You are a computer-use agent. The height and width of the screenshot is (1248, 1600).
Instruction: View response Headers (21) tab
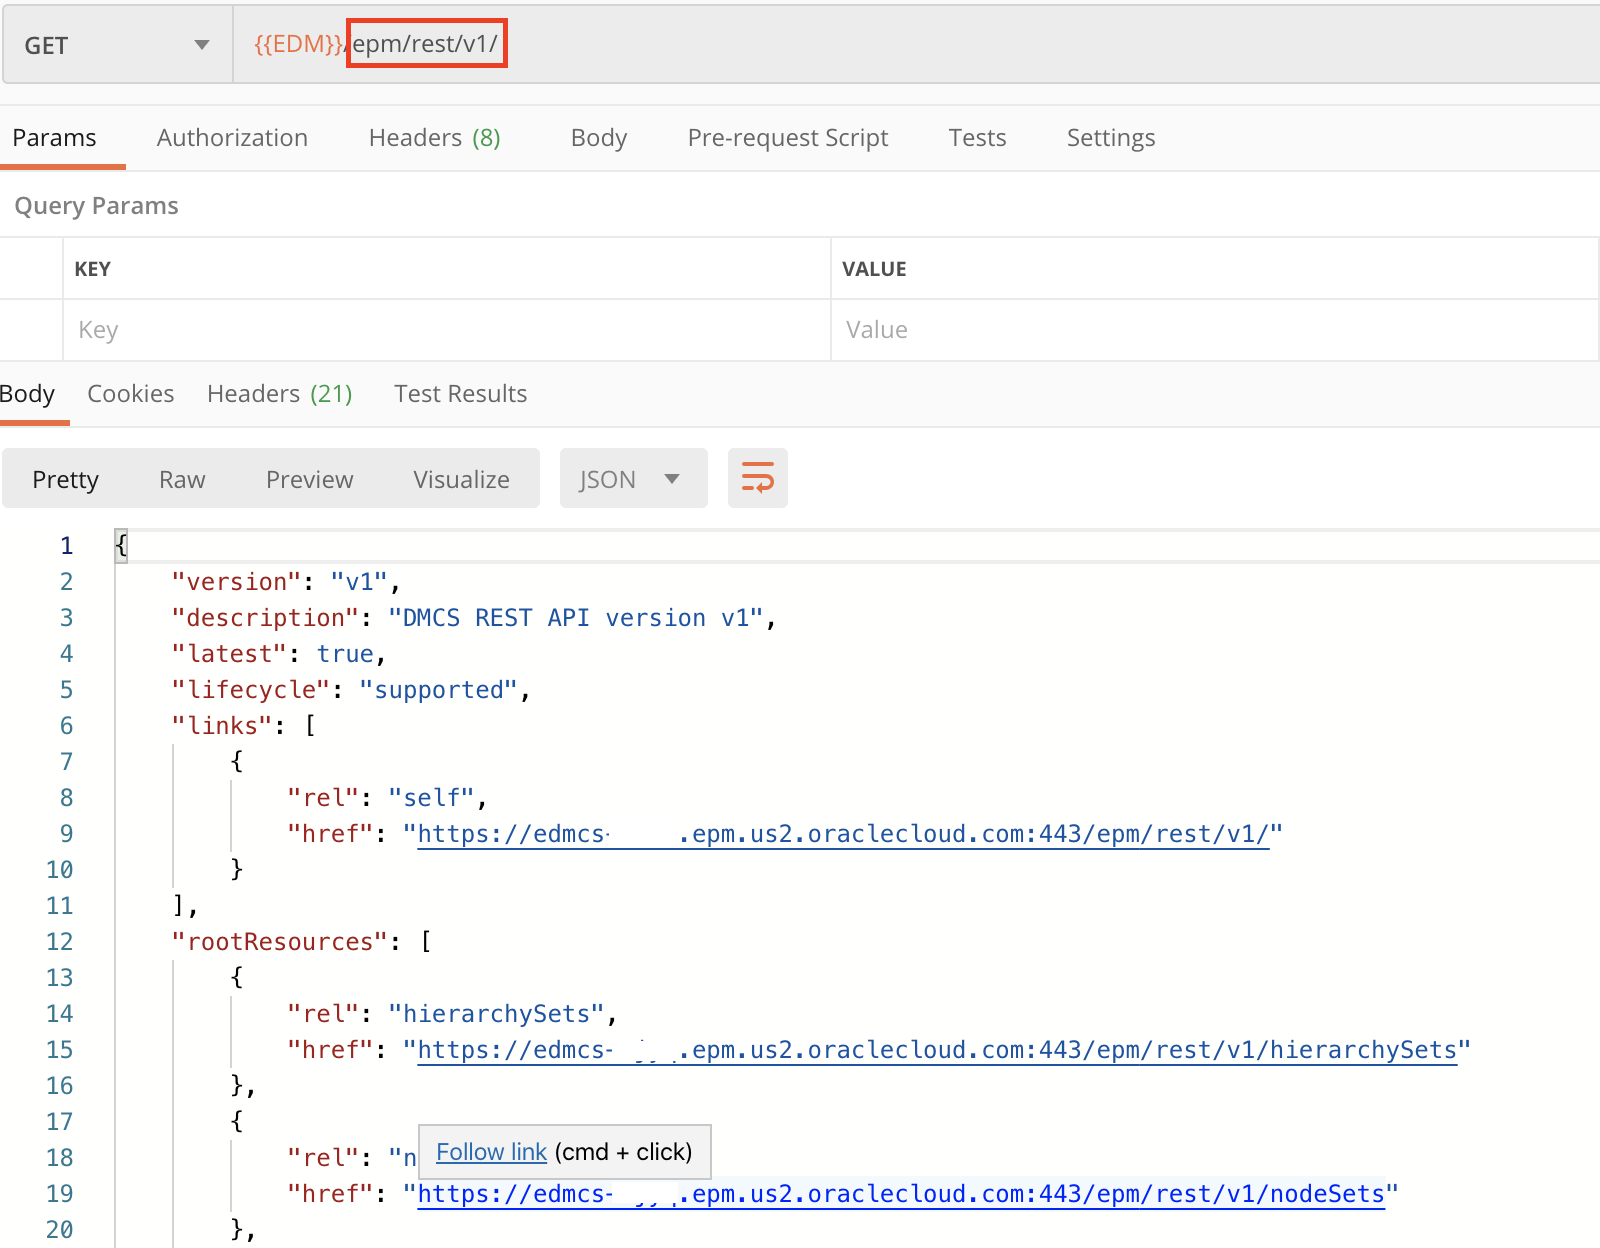coord(279,394)
